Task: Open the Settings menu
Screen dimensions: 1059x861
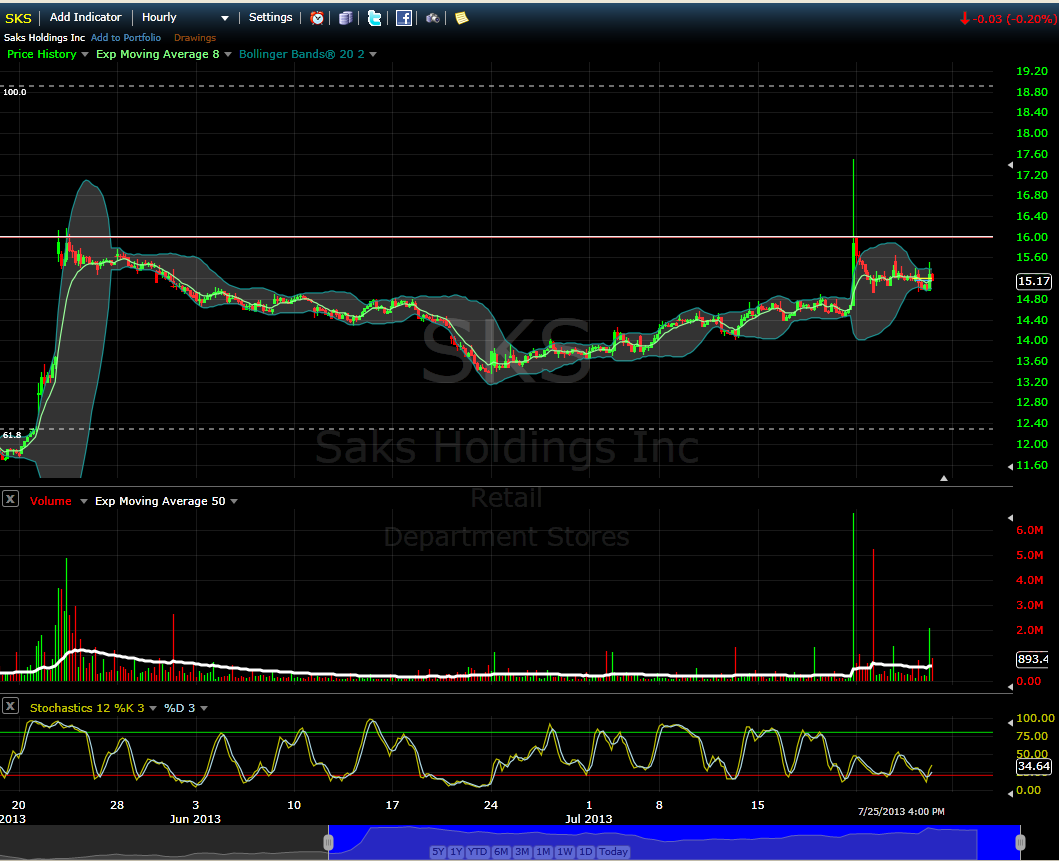Action: [270, 18]
